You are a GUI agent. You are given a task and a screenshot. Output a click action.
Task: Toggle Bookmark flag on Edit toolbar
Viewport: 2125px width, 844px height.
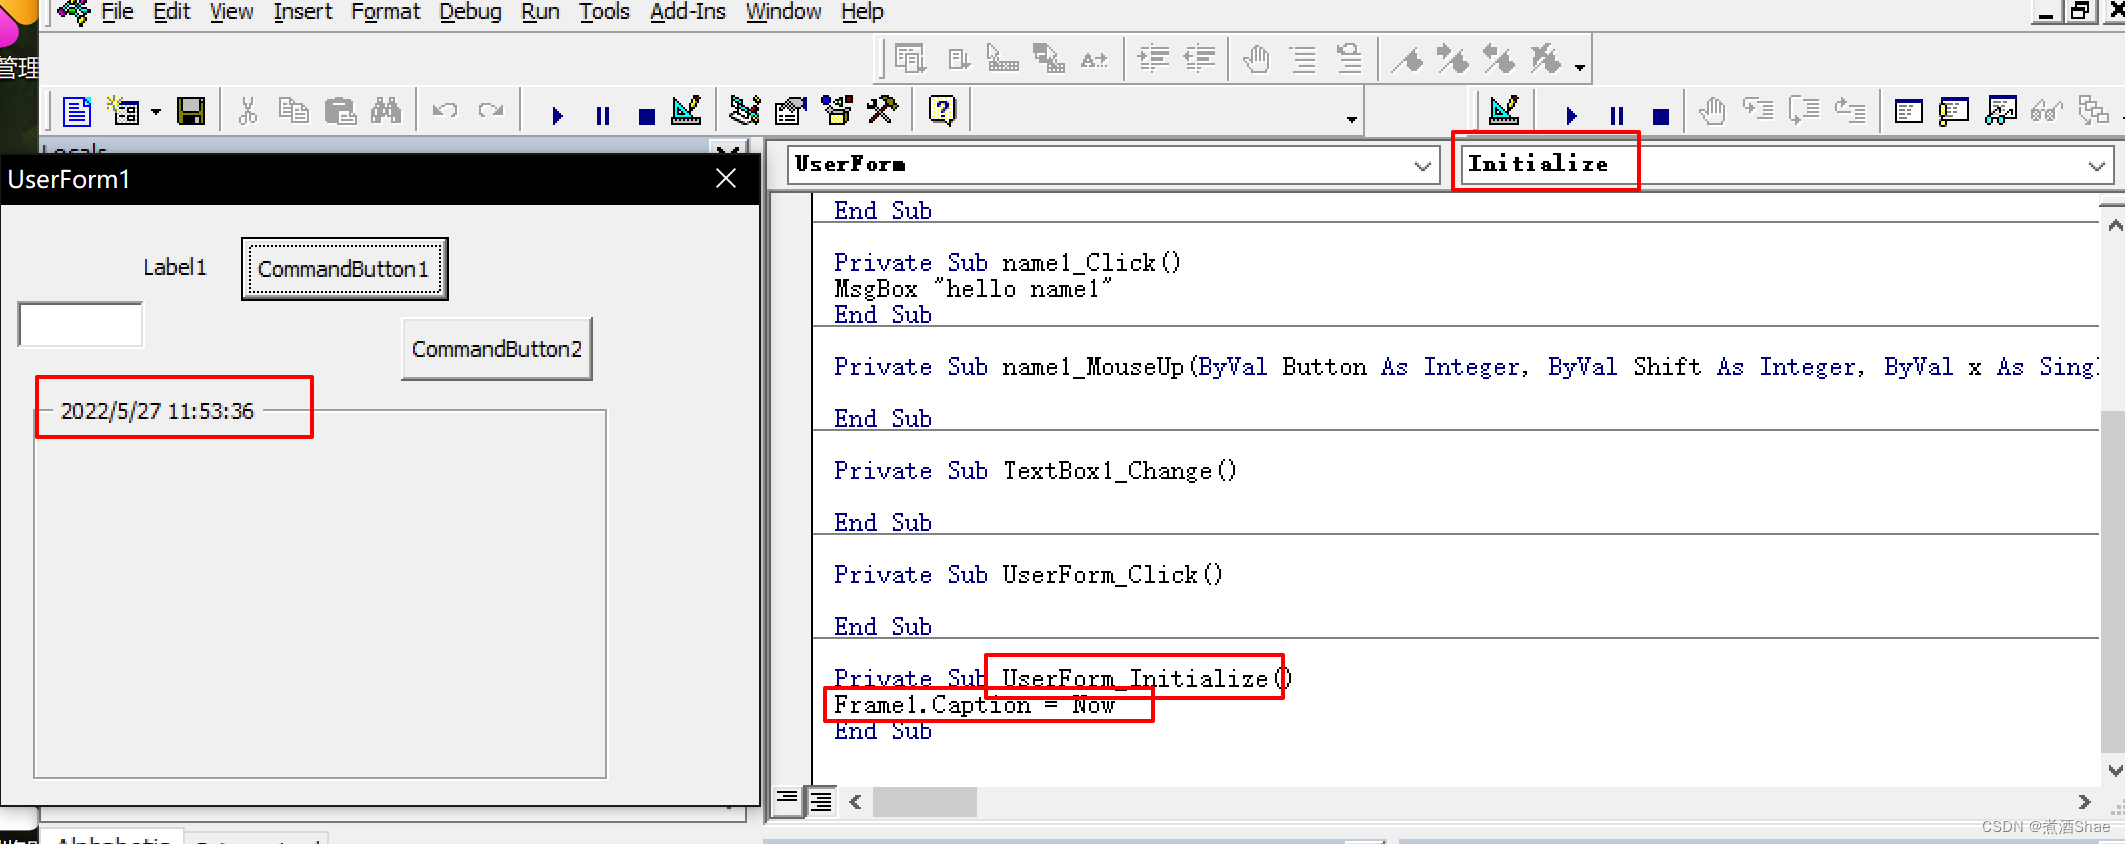click(x=1408, y=60)
